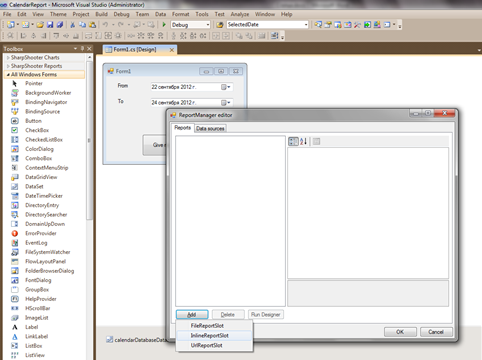Choose UrlReportSlot from the Add menu
Screen dimensions: 482x360
tap(214, 345)
